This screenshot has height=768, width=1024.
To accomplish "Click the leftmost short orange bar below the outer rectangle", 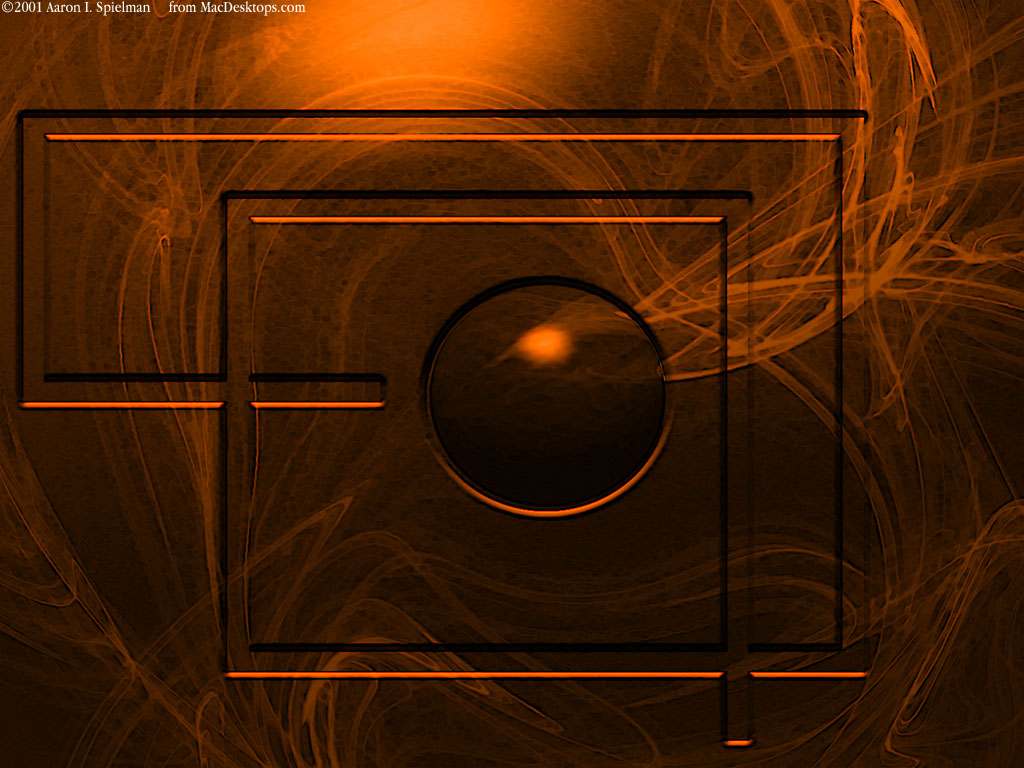I will 122,404.
